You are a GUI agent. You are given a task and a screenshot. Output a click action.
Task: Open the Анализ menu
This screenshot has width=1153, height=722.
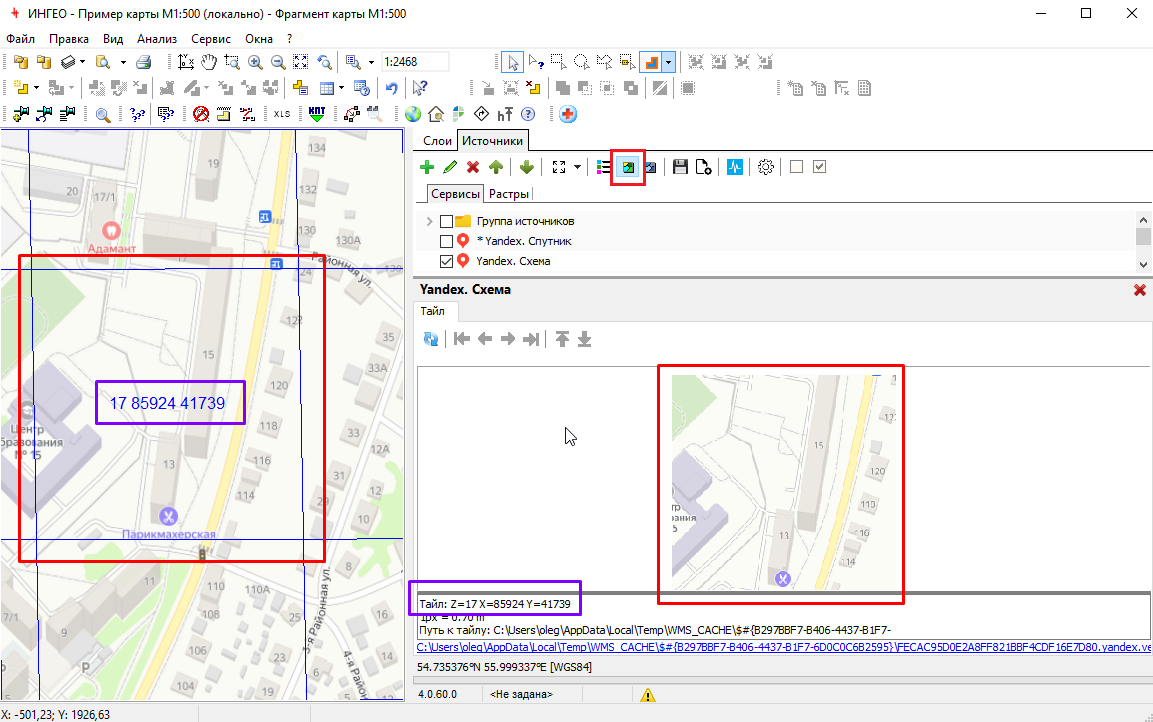157,39
